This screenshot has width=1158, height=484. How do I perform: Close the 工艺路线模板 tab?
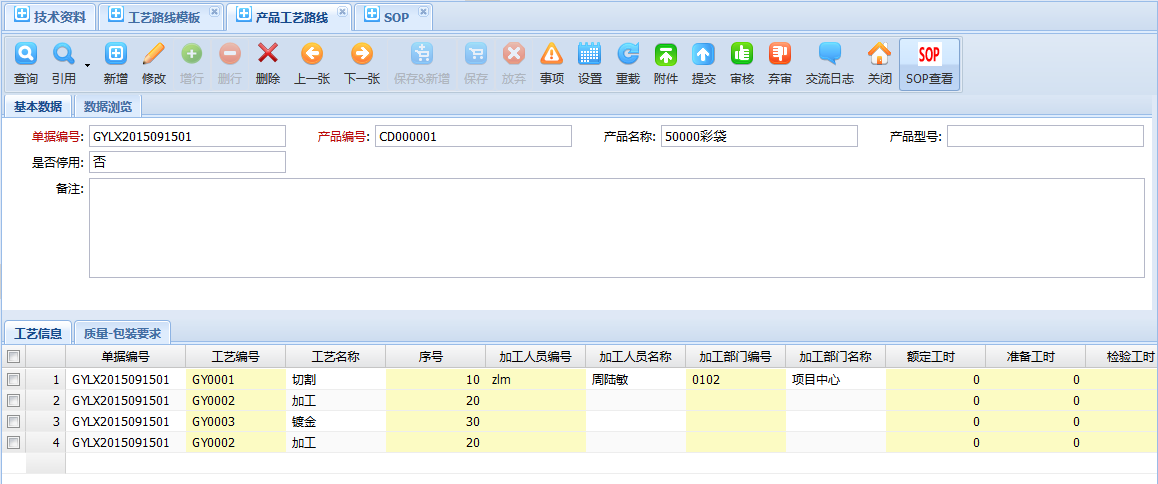214,11
